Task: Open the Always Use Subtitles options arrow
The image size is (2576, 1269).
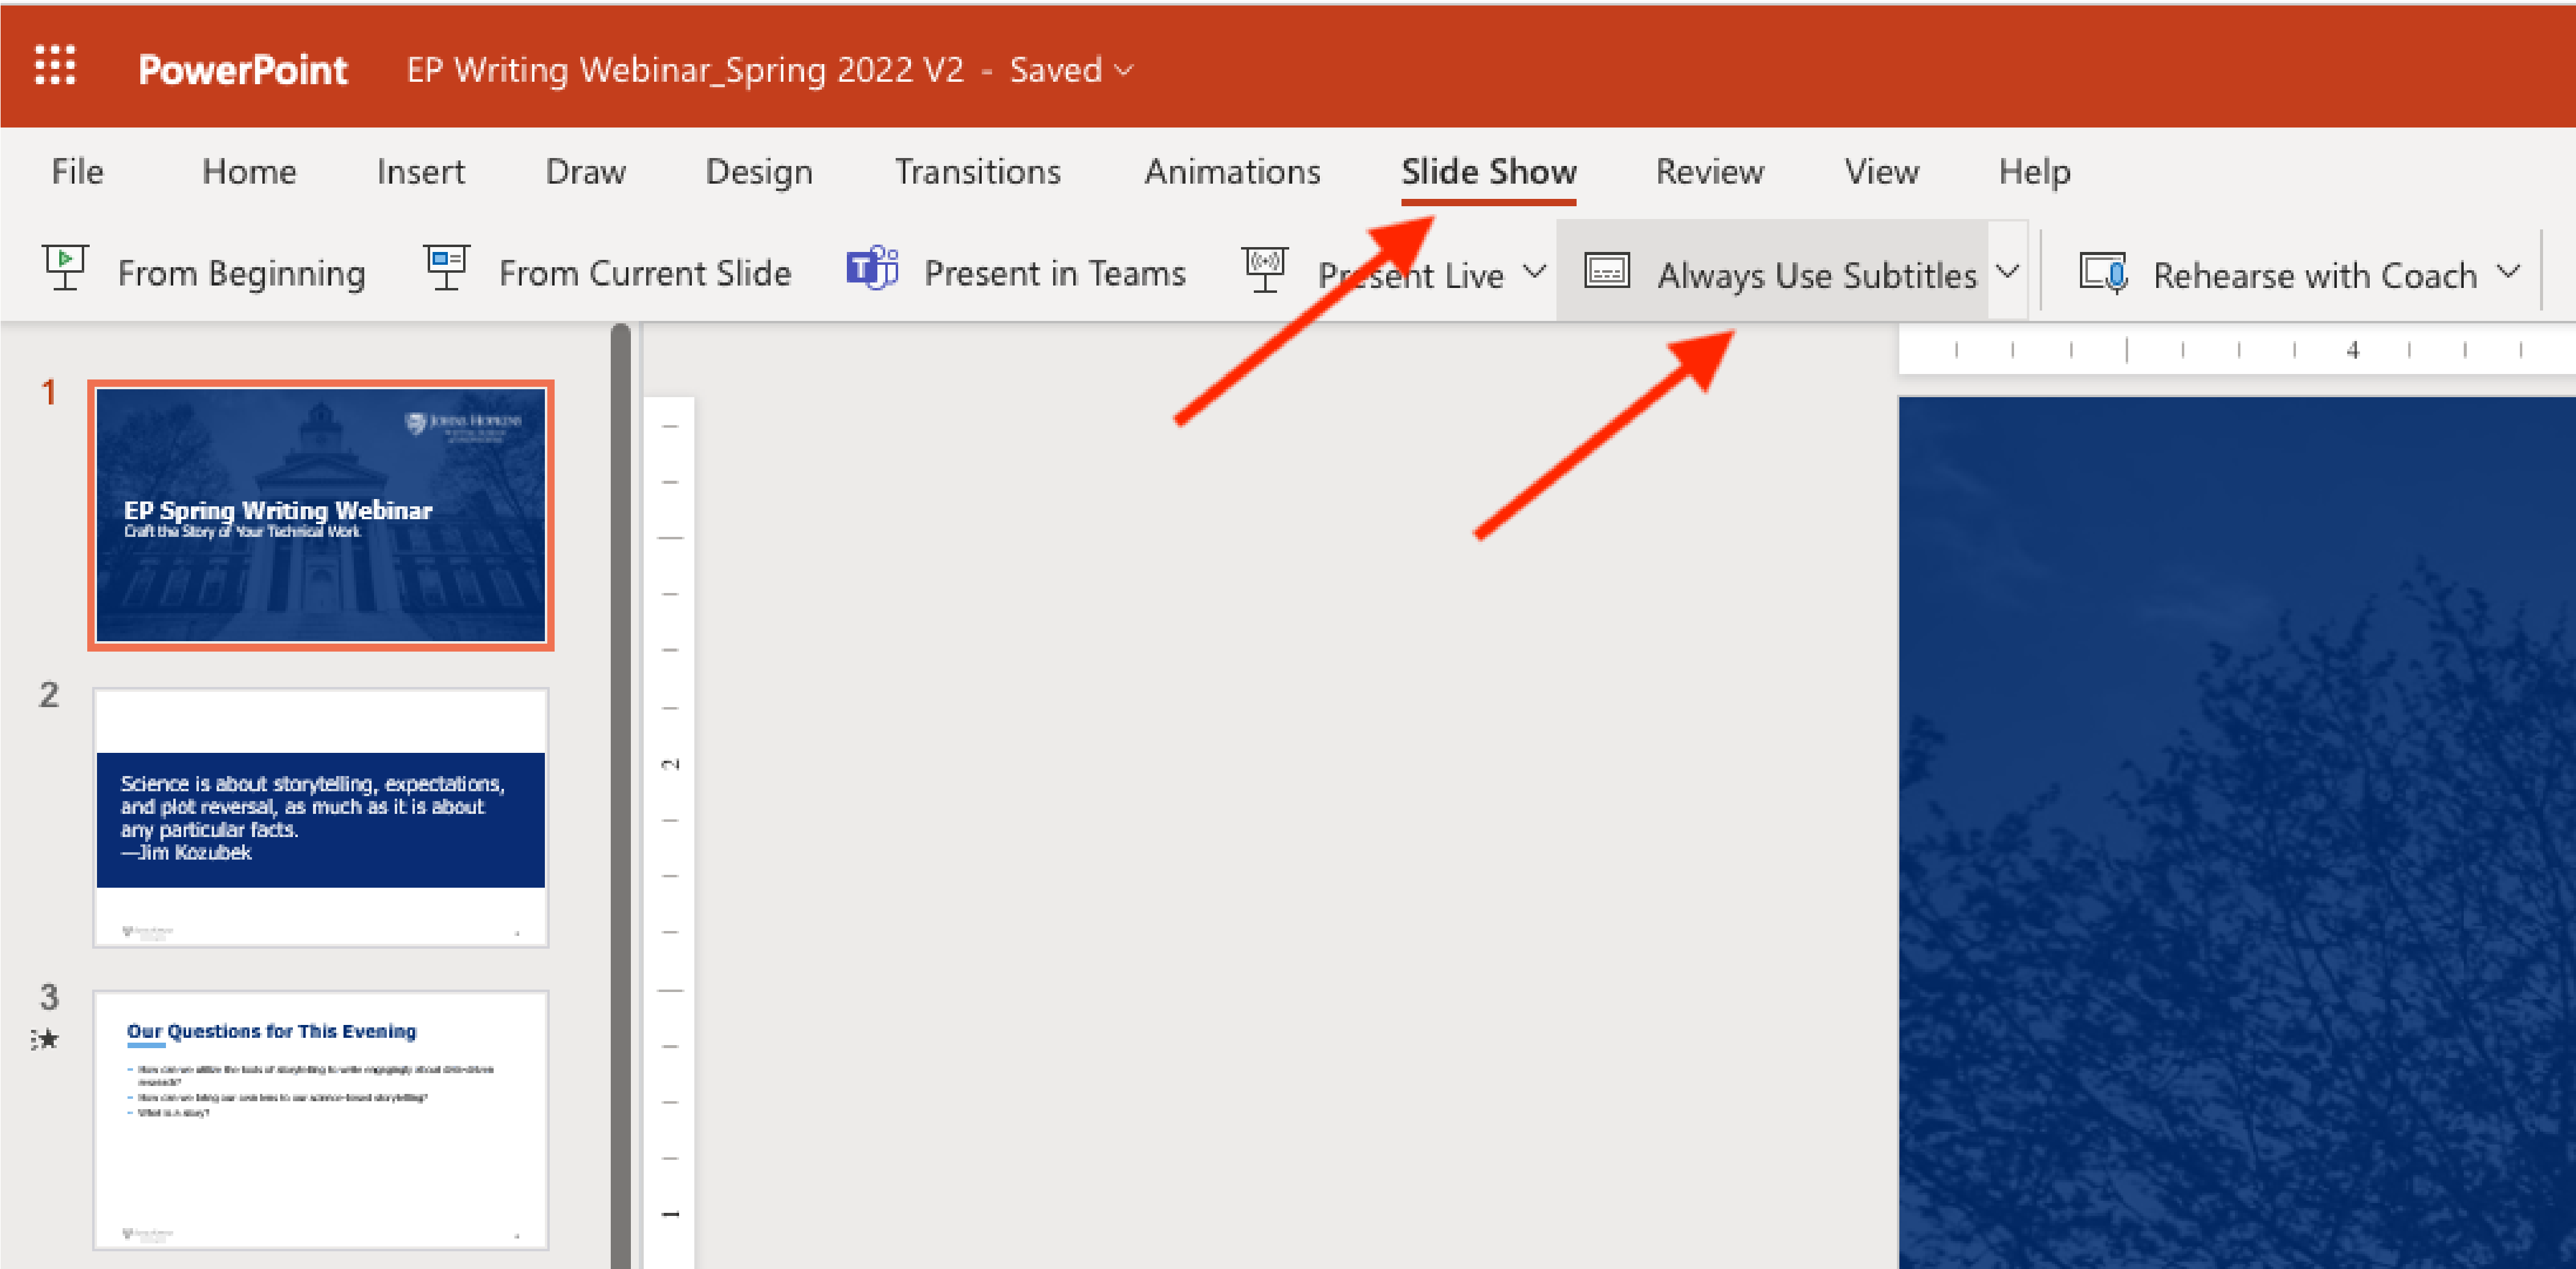Action: (x=2007, y=272)
